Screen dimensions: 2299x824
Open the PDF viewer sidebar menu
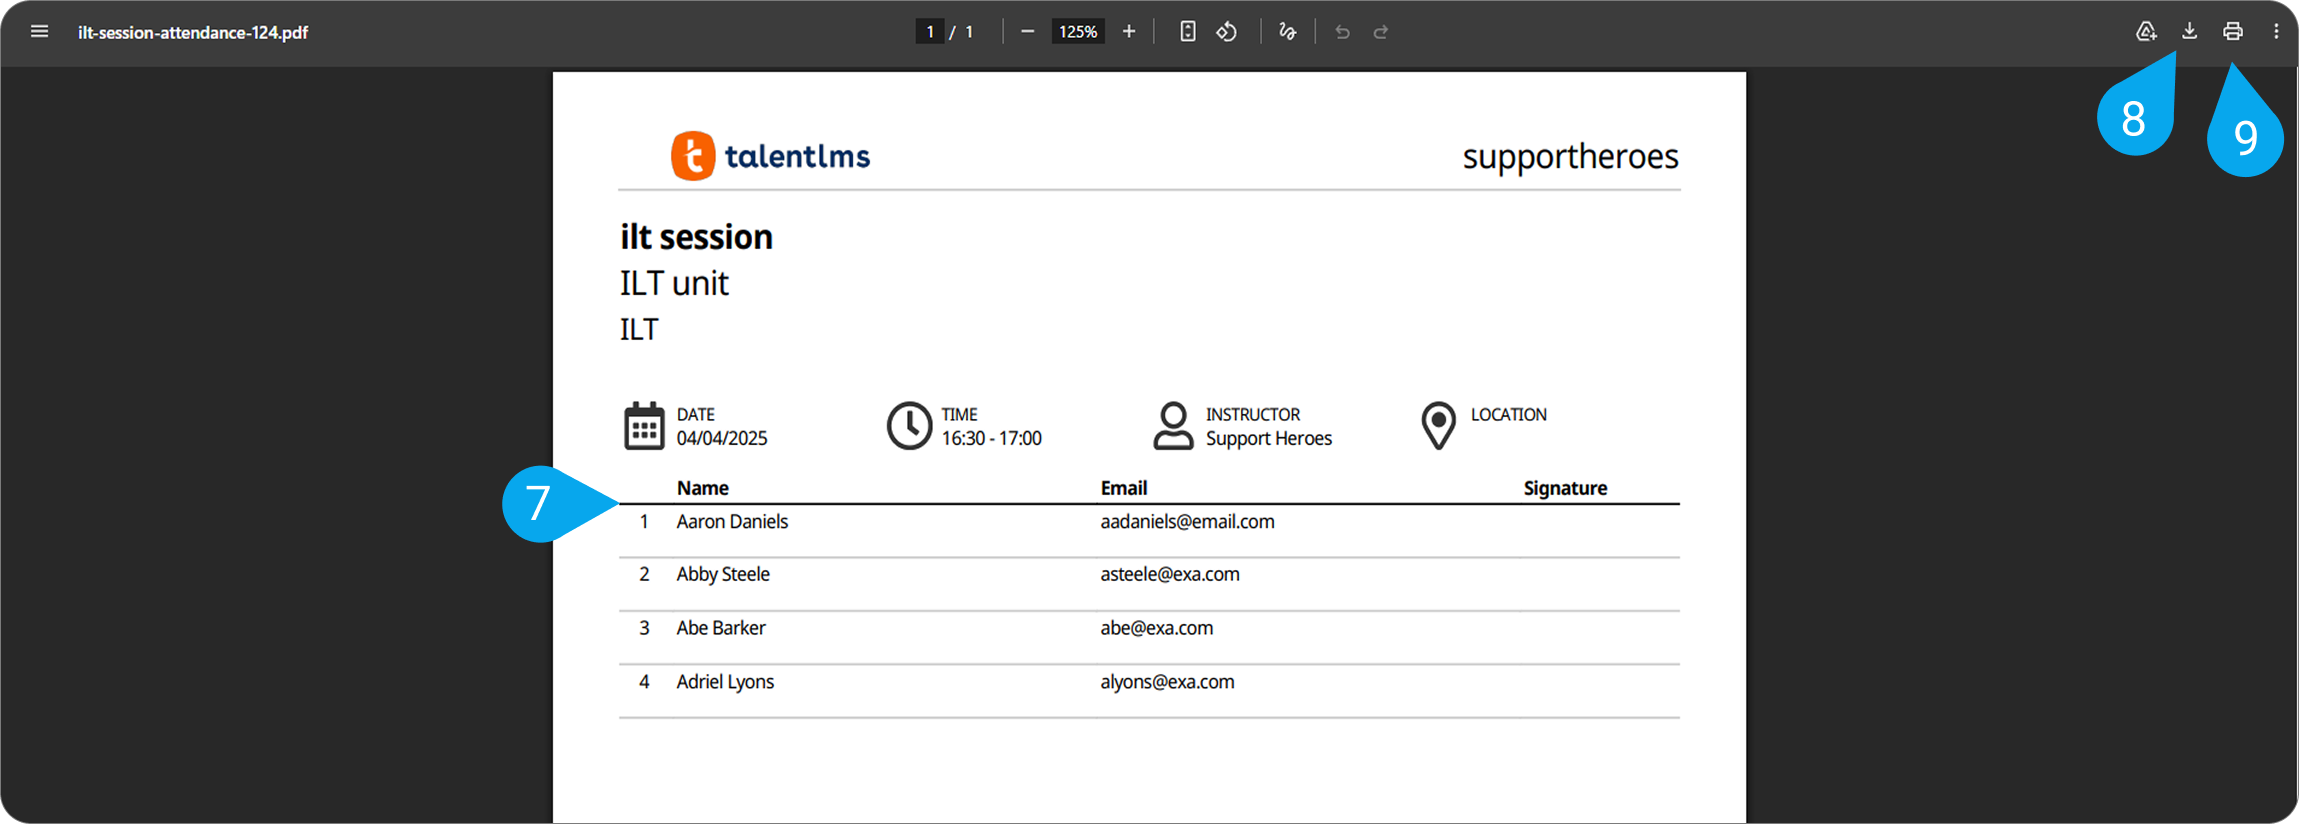point(39,32)
